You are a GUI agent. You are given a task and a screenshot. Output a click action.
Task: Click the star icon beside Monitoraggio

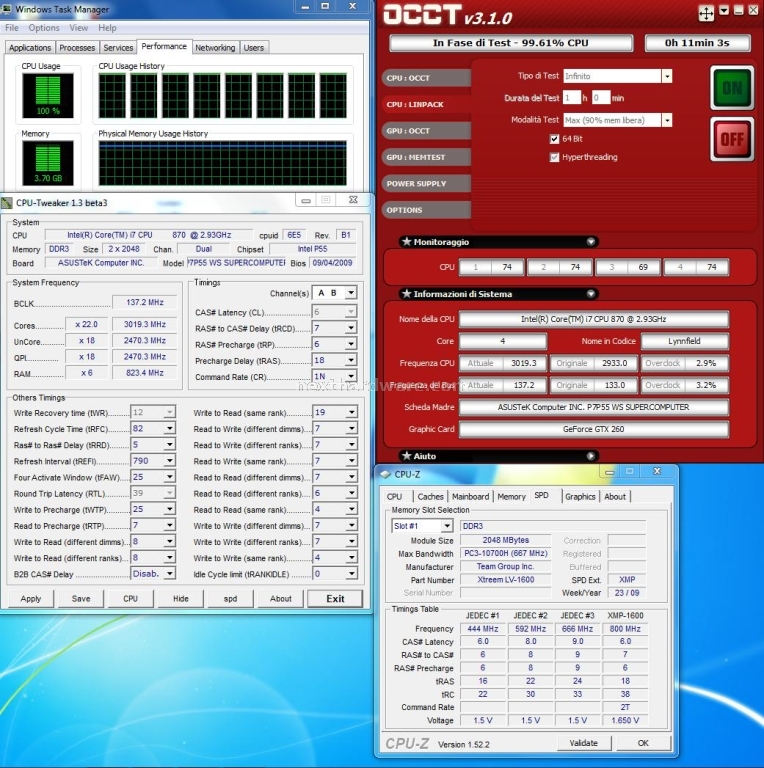pyautogui.click(x=406, y=241)
